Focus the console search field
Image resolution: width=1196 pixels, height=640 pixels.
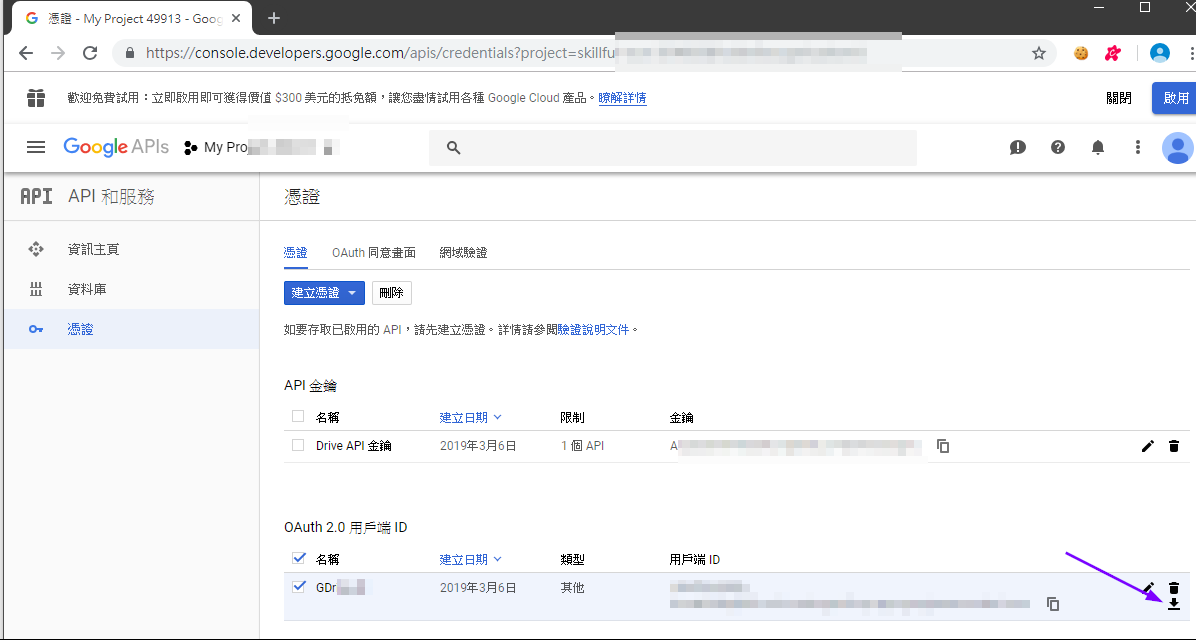tap(673, 148)
